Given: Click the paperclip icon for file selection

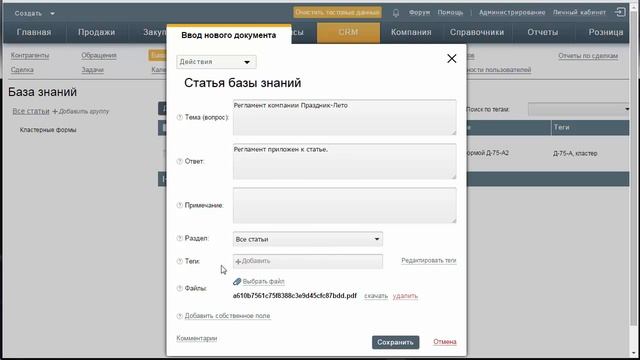Looking at the screenshot, I should (x=237, y=281).
